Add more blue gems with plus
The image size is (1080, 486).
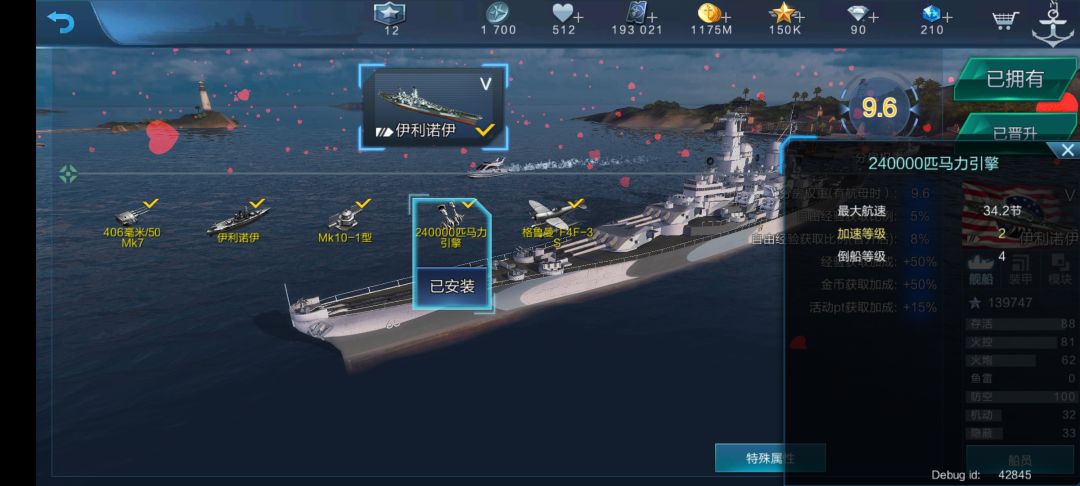point(946,16)
